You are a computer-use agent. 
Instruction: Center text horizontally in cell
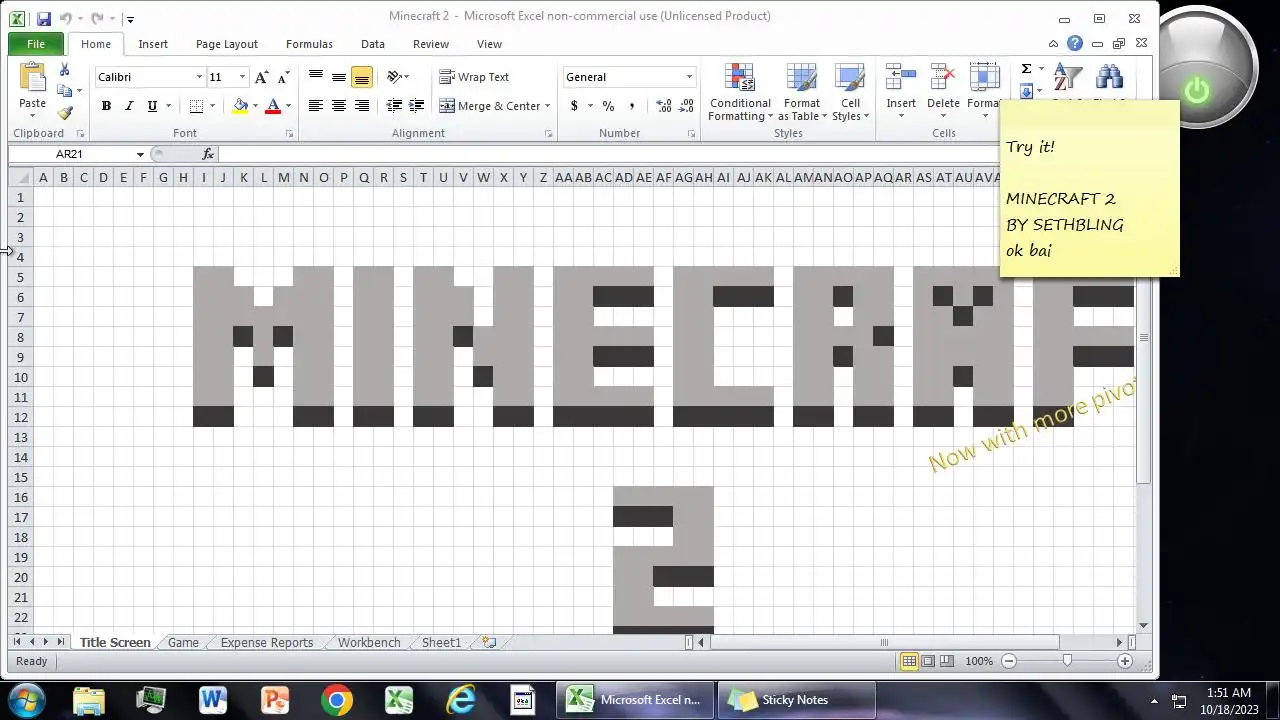339,106
